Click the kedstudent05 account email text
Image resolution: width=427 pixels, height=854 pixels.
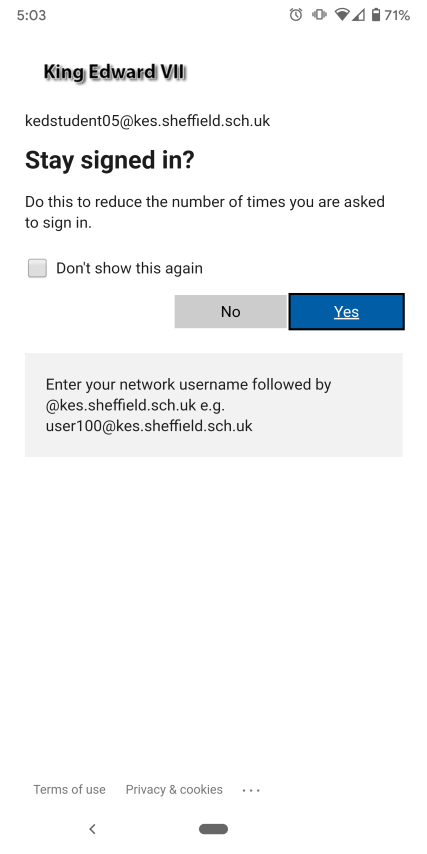148,120
